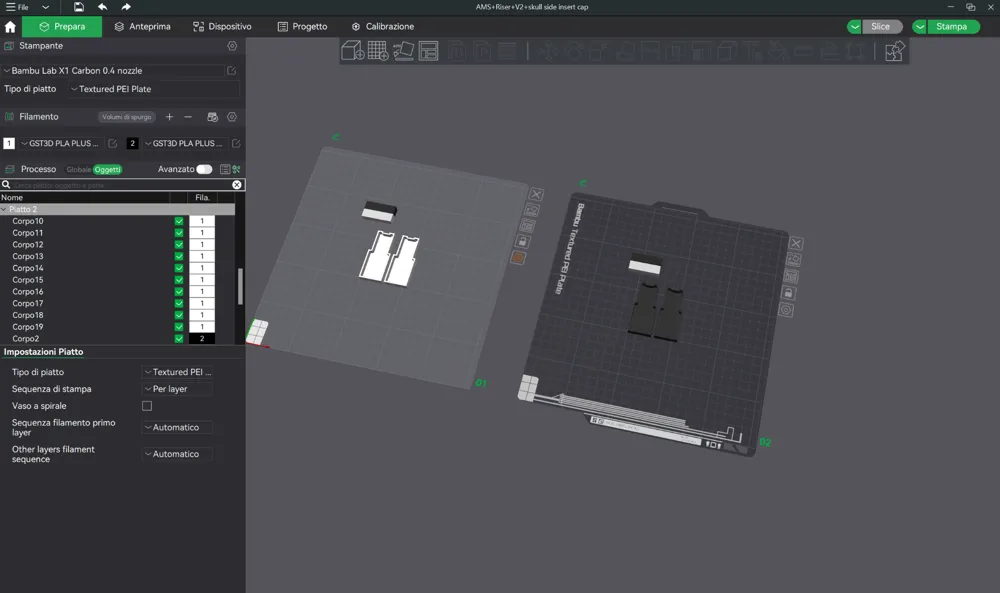This screenshot has height=593, width=1000.
Task: Click the Add object cube icon
Action: 353,50
